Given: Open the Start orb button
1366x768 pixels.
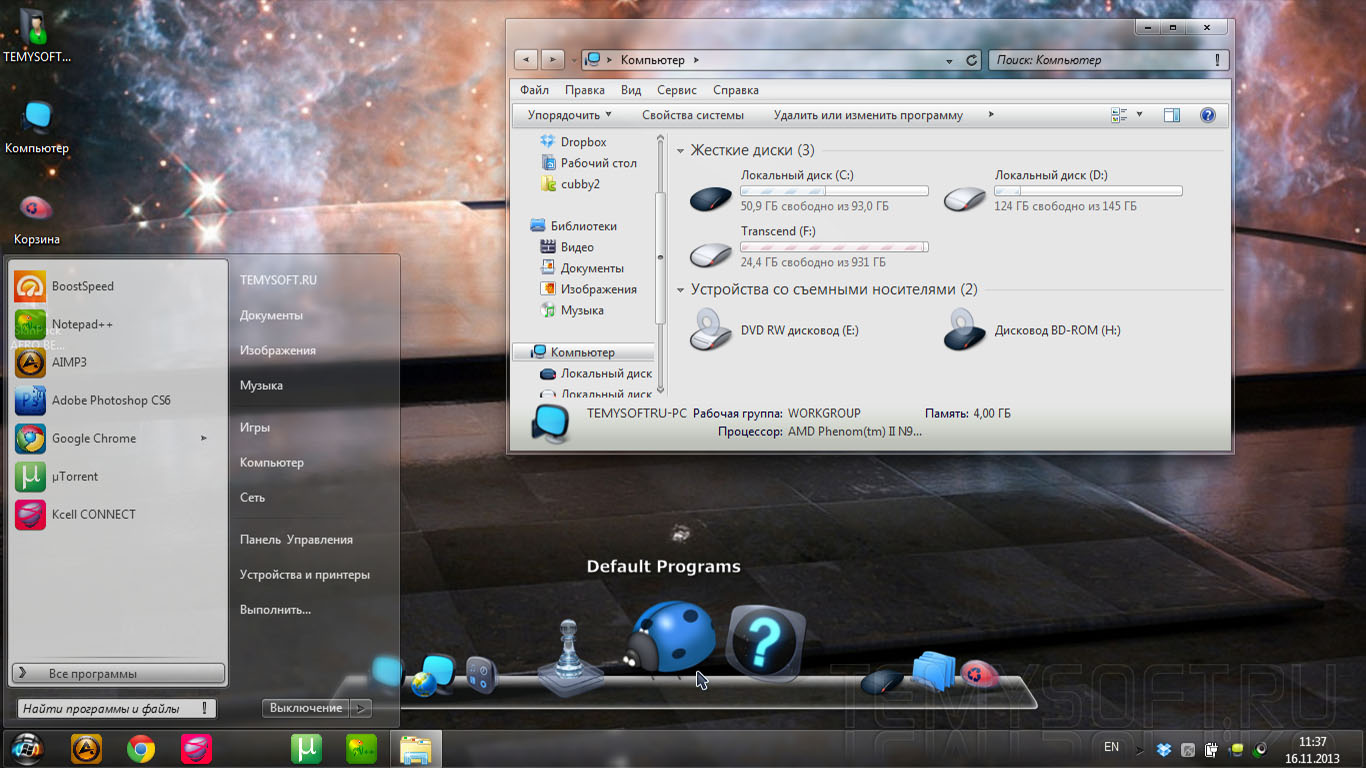Looking at the screenshot, I should click(x=27, y=749).
